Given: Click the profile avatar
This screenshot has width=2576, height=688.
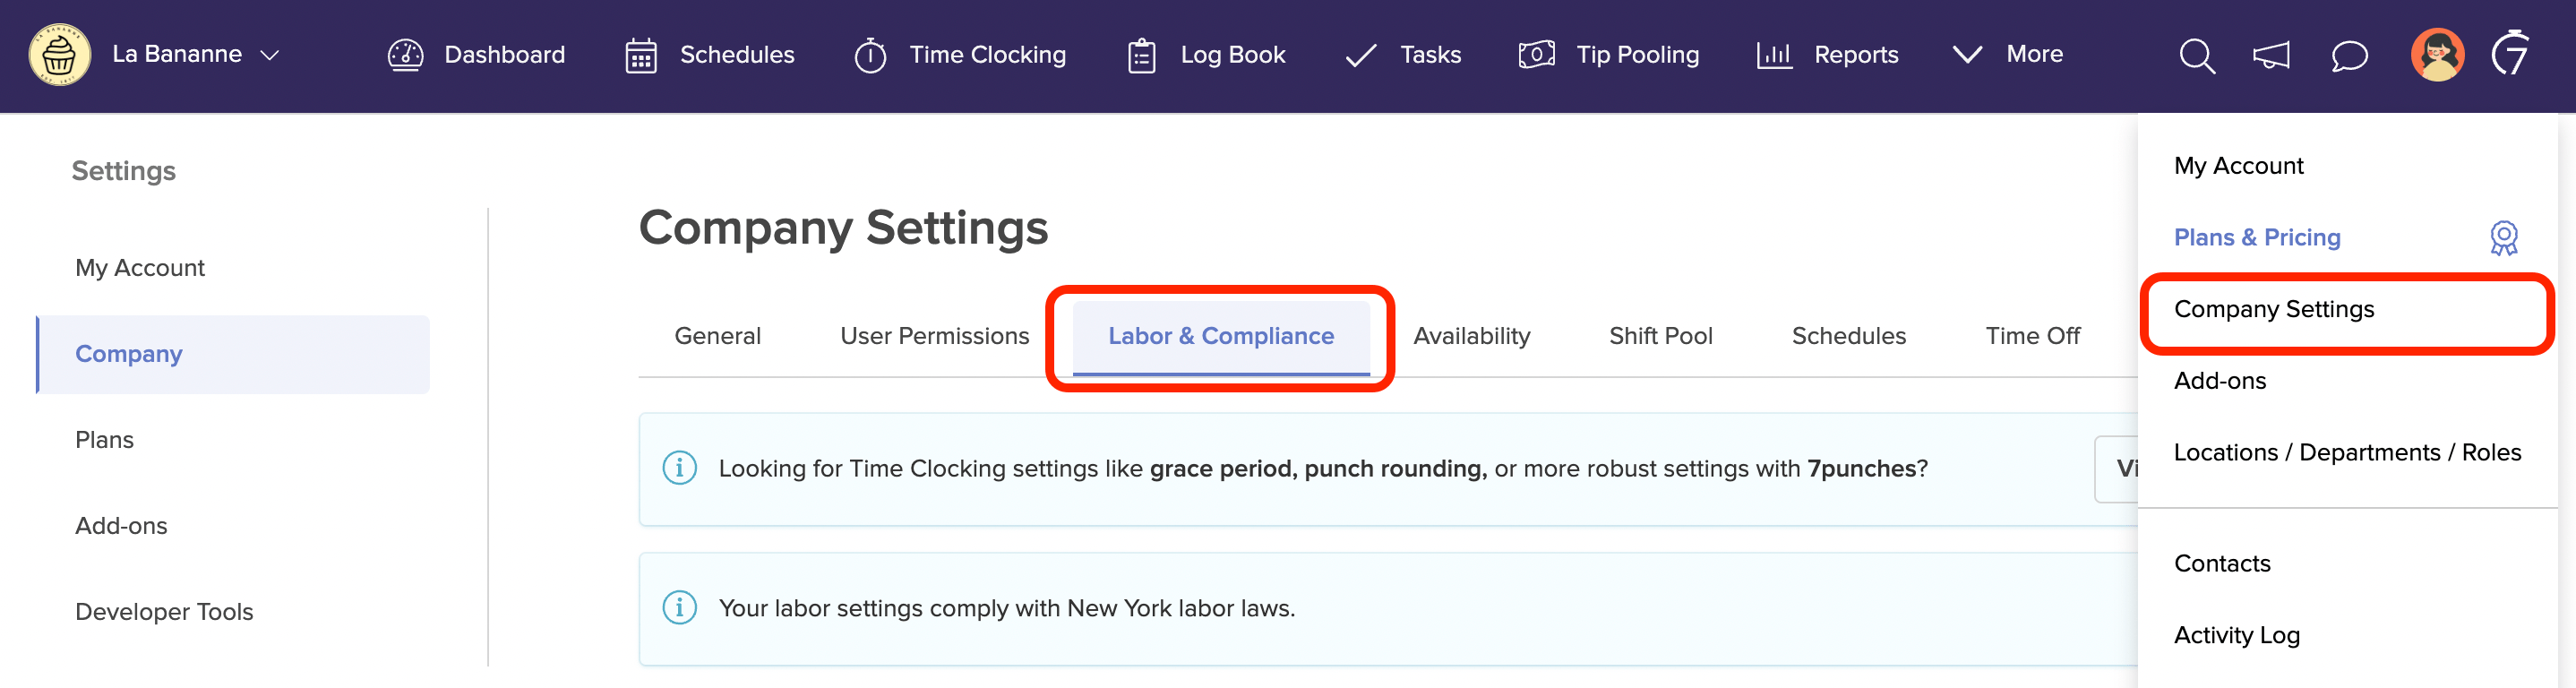Looking at the screenshot, I should click(x=2437, y=56).
